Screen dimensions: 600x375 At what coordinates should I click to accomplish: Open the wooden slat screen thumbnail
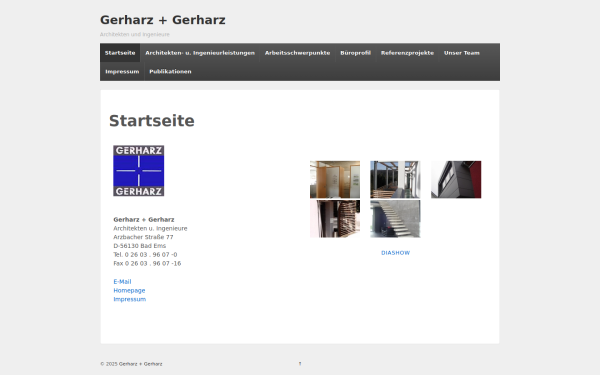click(335, 219)
